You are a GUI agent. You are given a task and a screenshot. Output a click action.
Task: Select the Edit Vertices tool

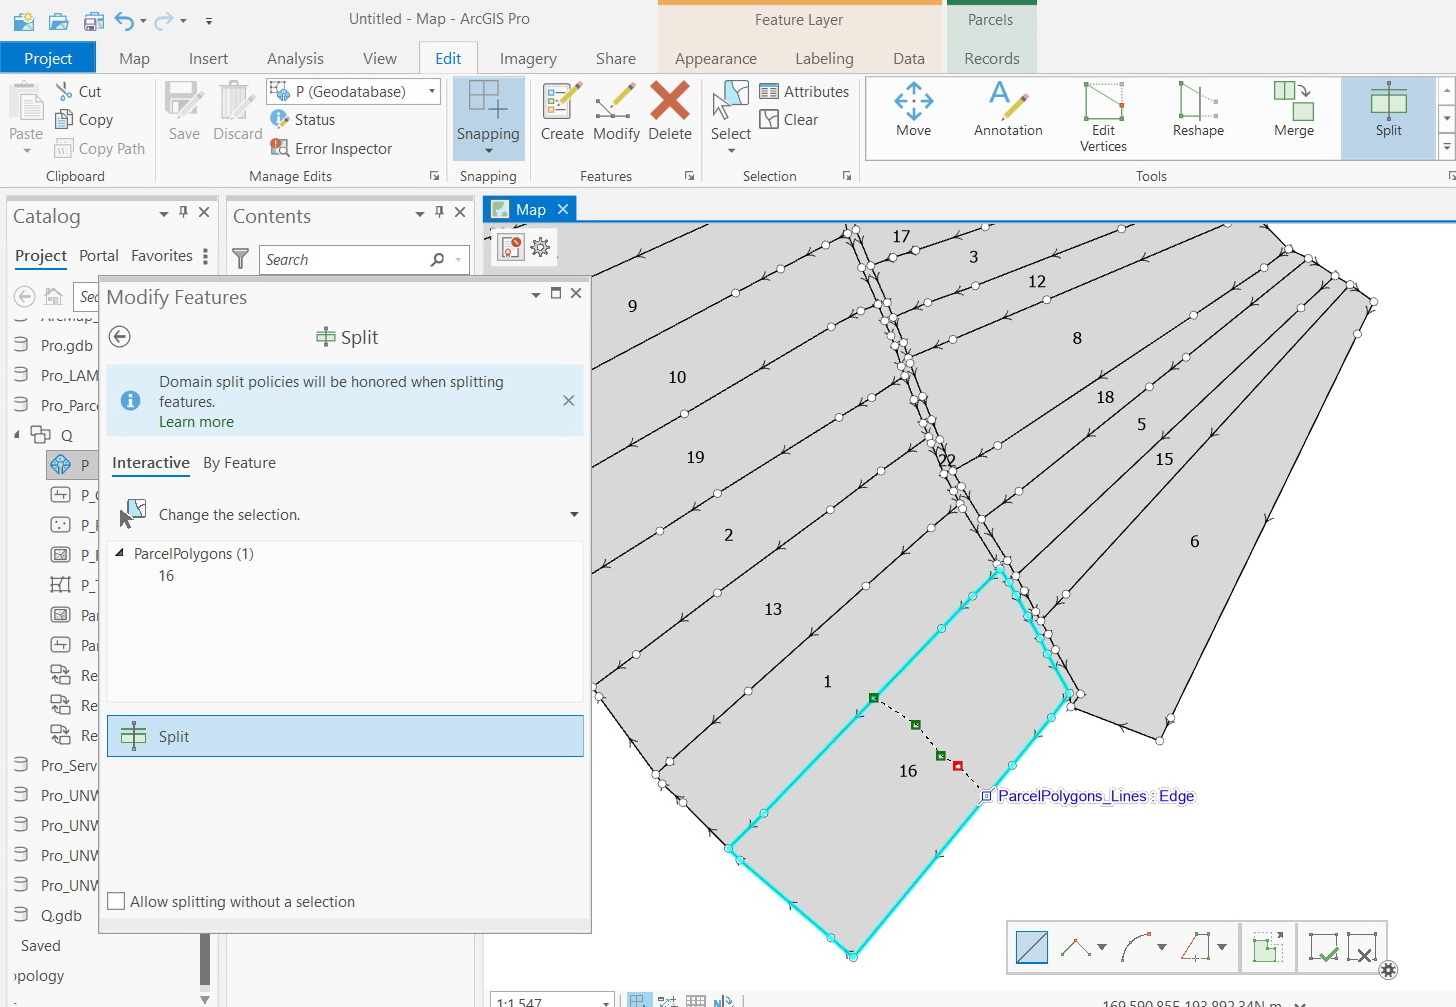pos(1103,117)
